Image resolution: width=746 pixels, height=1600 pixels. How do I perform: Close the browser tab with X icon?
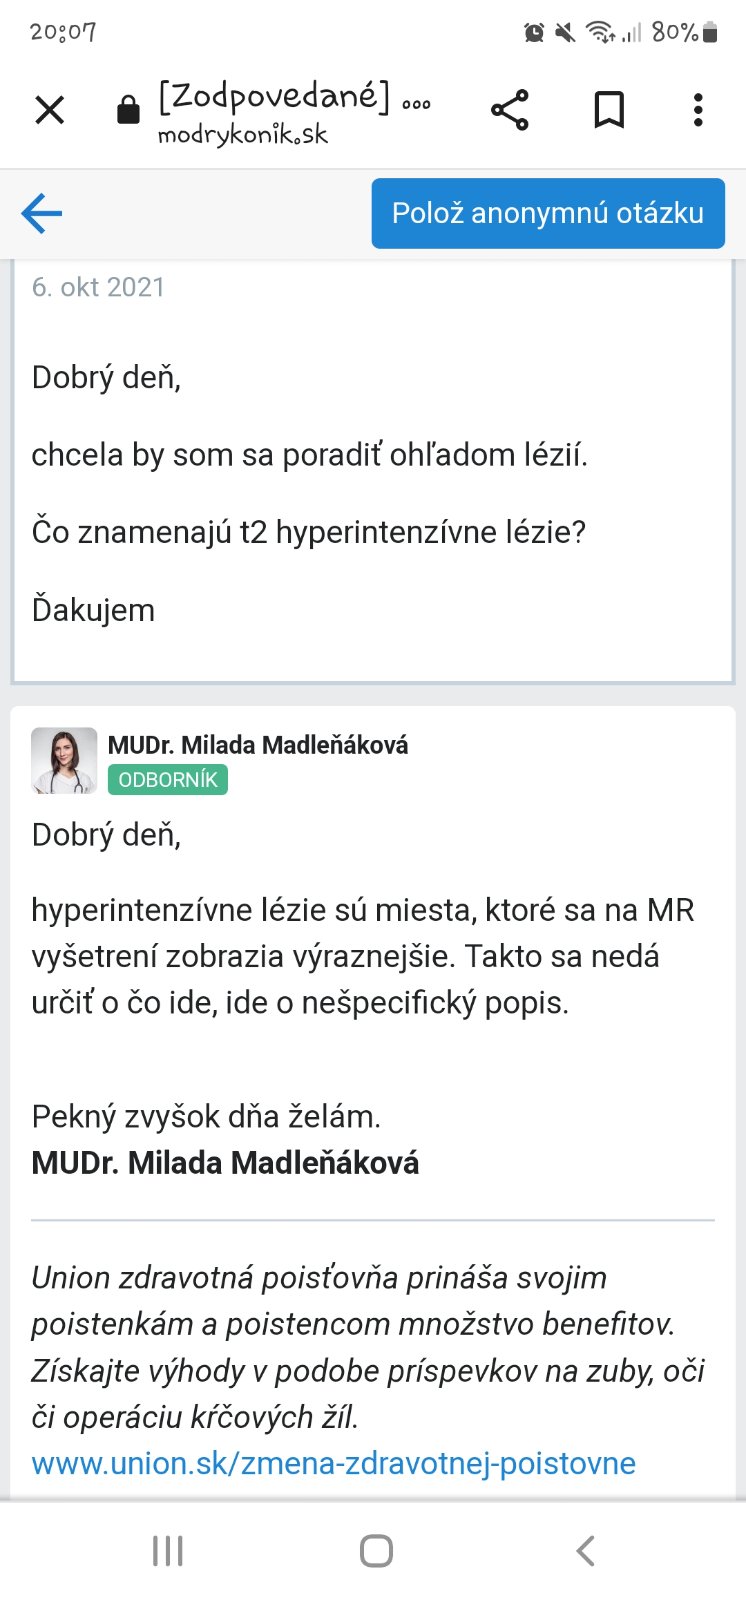click(49, 110)
